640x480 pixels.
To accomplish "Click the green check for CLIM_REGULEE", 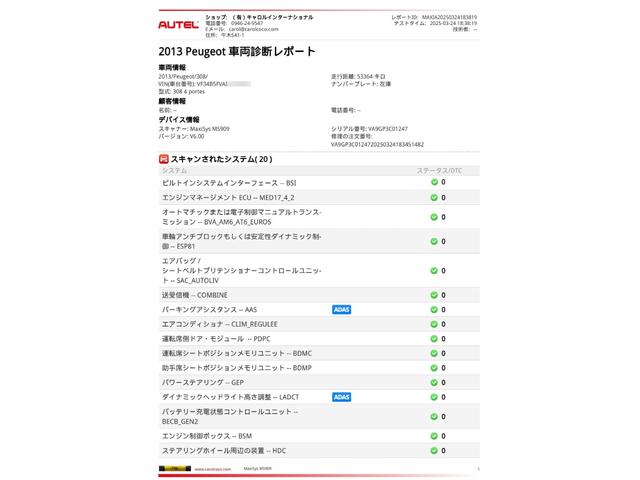I will 434,324.
